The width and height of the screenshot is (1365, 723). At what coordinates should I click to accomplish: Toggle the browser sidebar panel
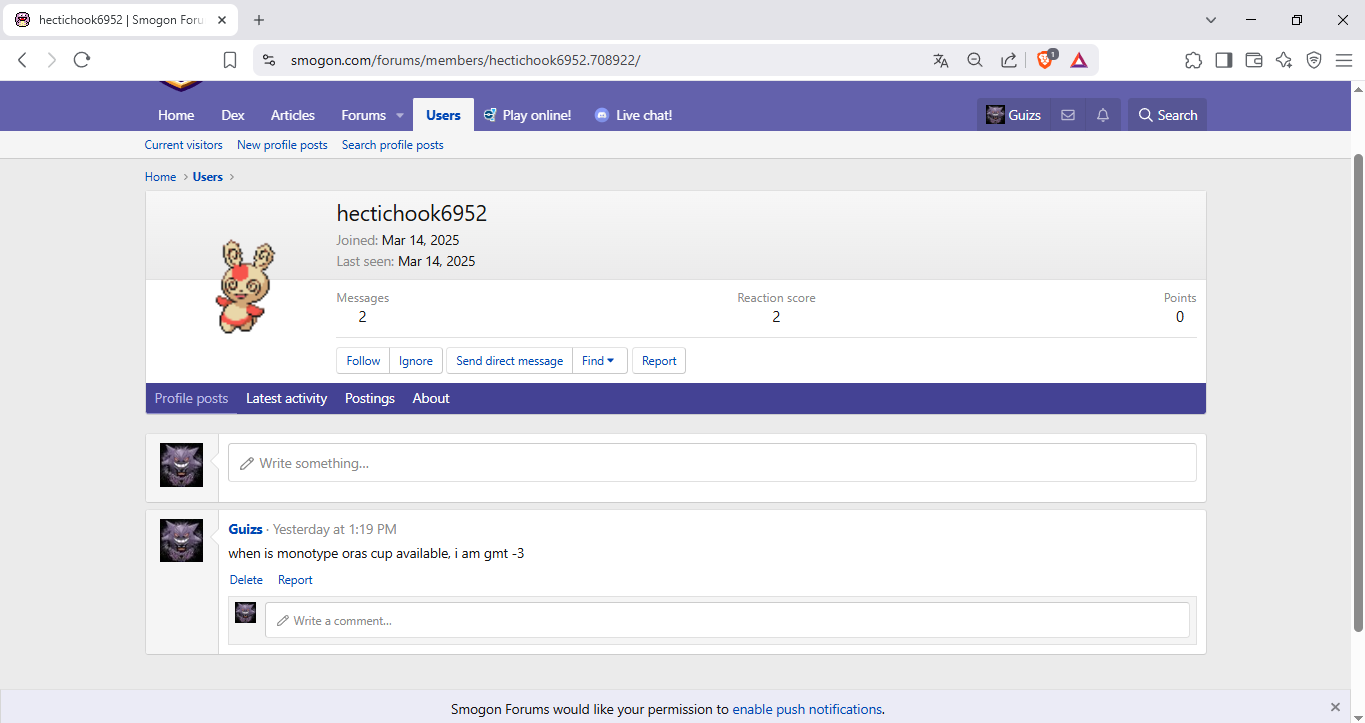(x=1223, y=60)
